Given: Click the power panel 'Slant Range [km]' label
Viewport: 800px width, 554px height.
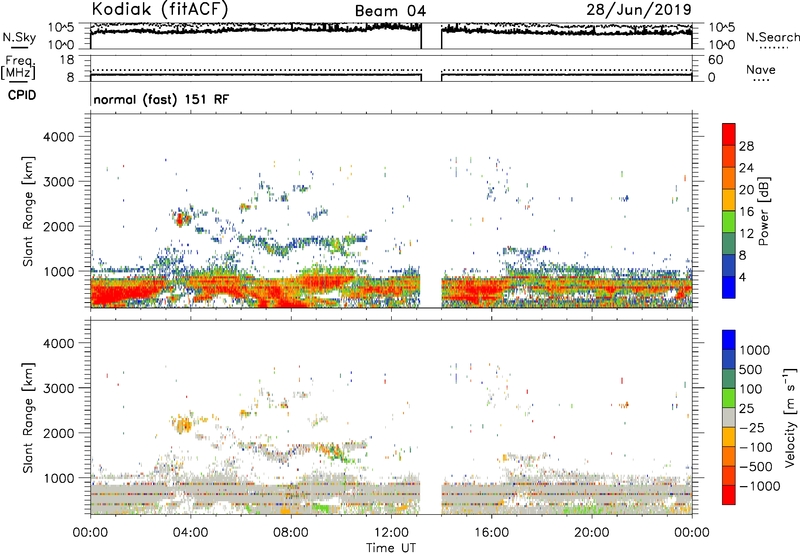Looking at the screenshot, I should pos(28,211).
